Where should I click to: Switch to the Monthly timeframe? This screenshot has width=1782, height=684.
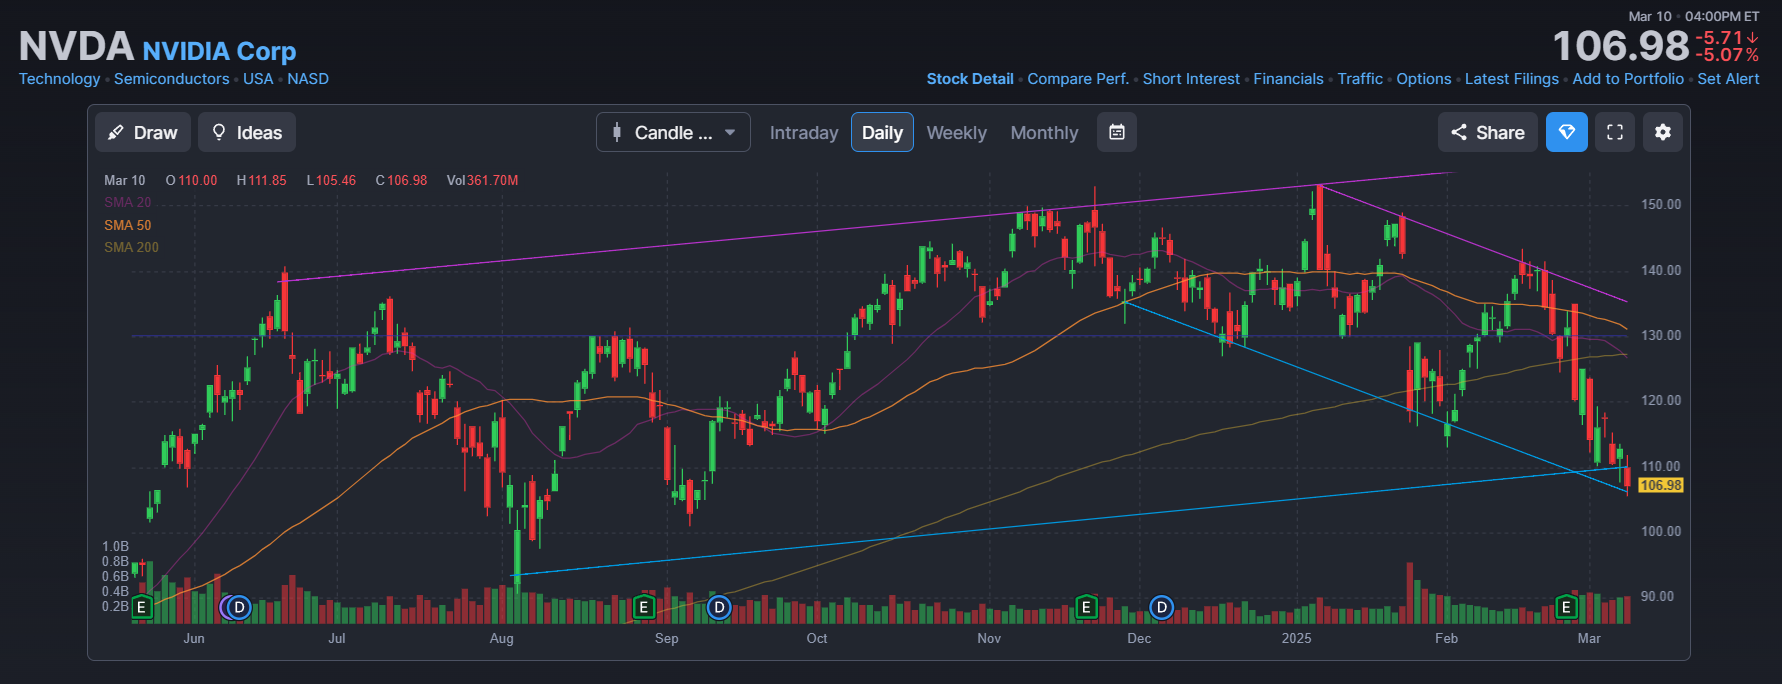tap(1044, 132)
